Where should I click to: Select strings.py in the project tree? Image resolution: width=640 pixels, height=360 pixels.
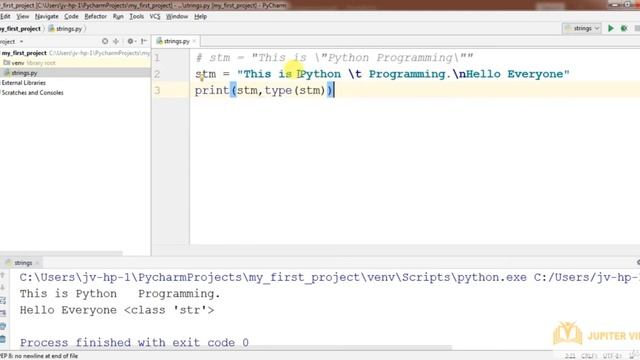pyautogui.click(x=75, y=73)
